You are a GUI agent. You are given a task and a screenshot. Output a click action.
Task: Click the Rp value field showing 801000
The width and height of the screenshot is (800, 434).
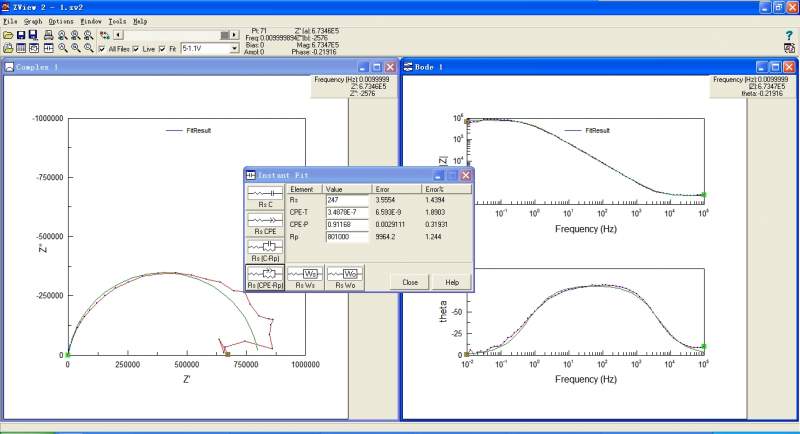coord(347,237)
